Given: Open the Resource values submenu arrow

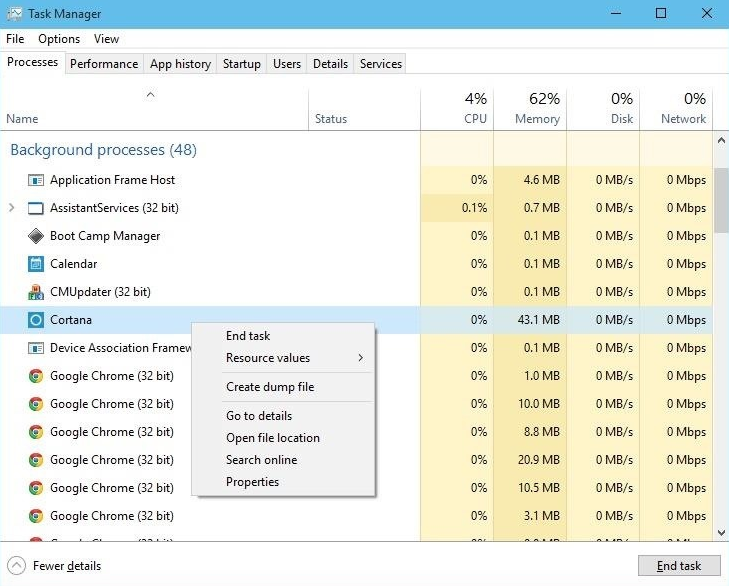Looking at the screenshot, I should 361,358.
